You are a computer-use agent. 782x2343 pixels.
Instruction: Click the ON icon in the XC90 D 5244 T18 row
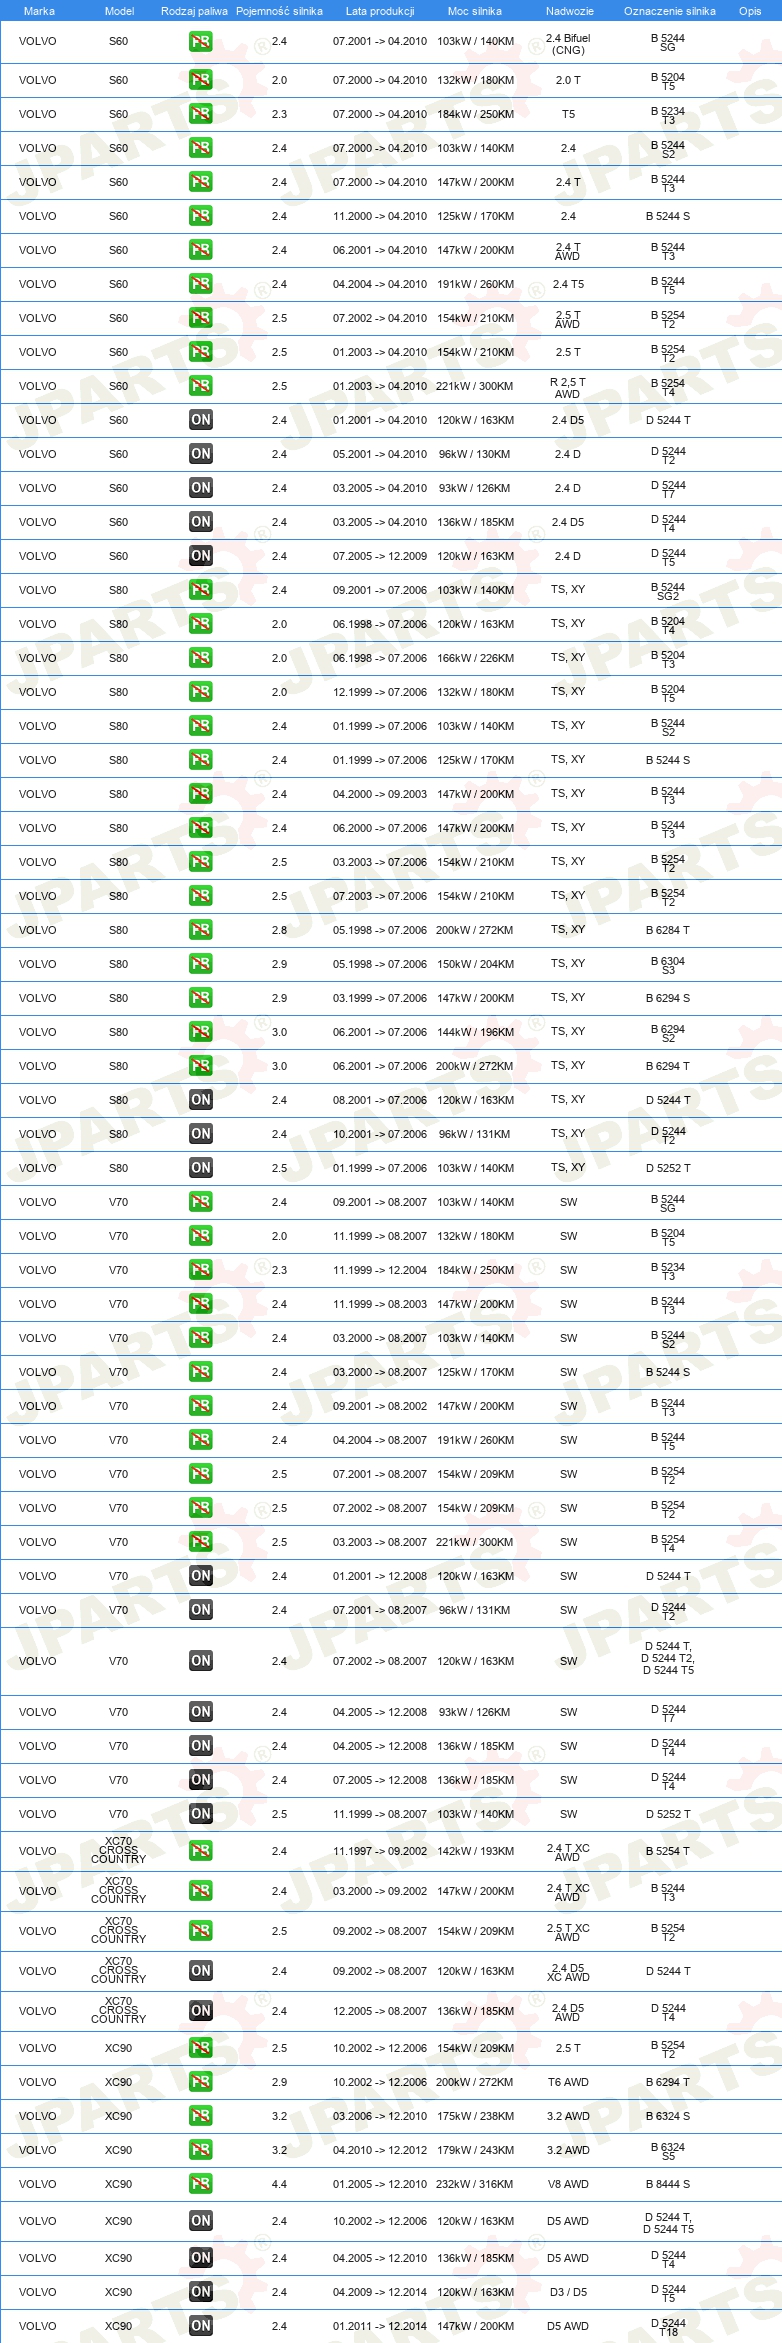(201, 2326)
